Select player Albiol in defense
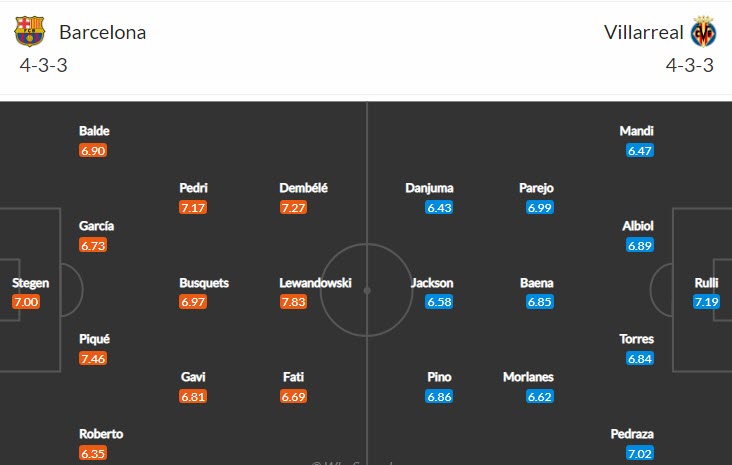Viewport: 732px width, 465px height. [x=637, y=226]
